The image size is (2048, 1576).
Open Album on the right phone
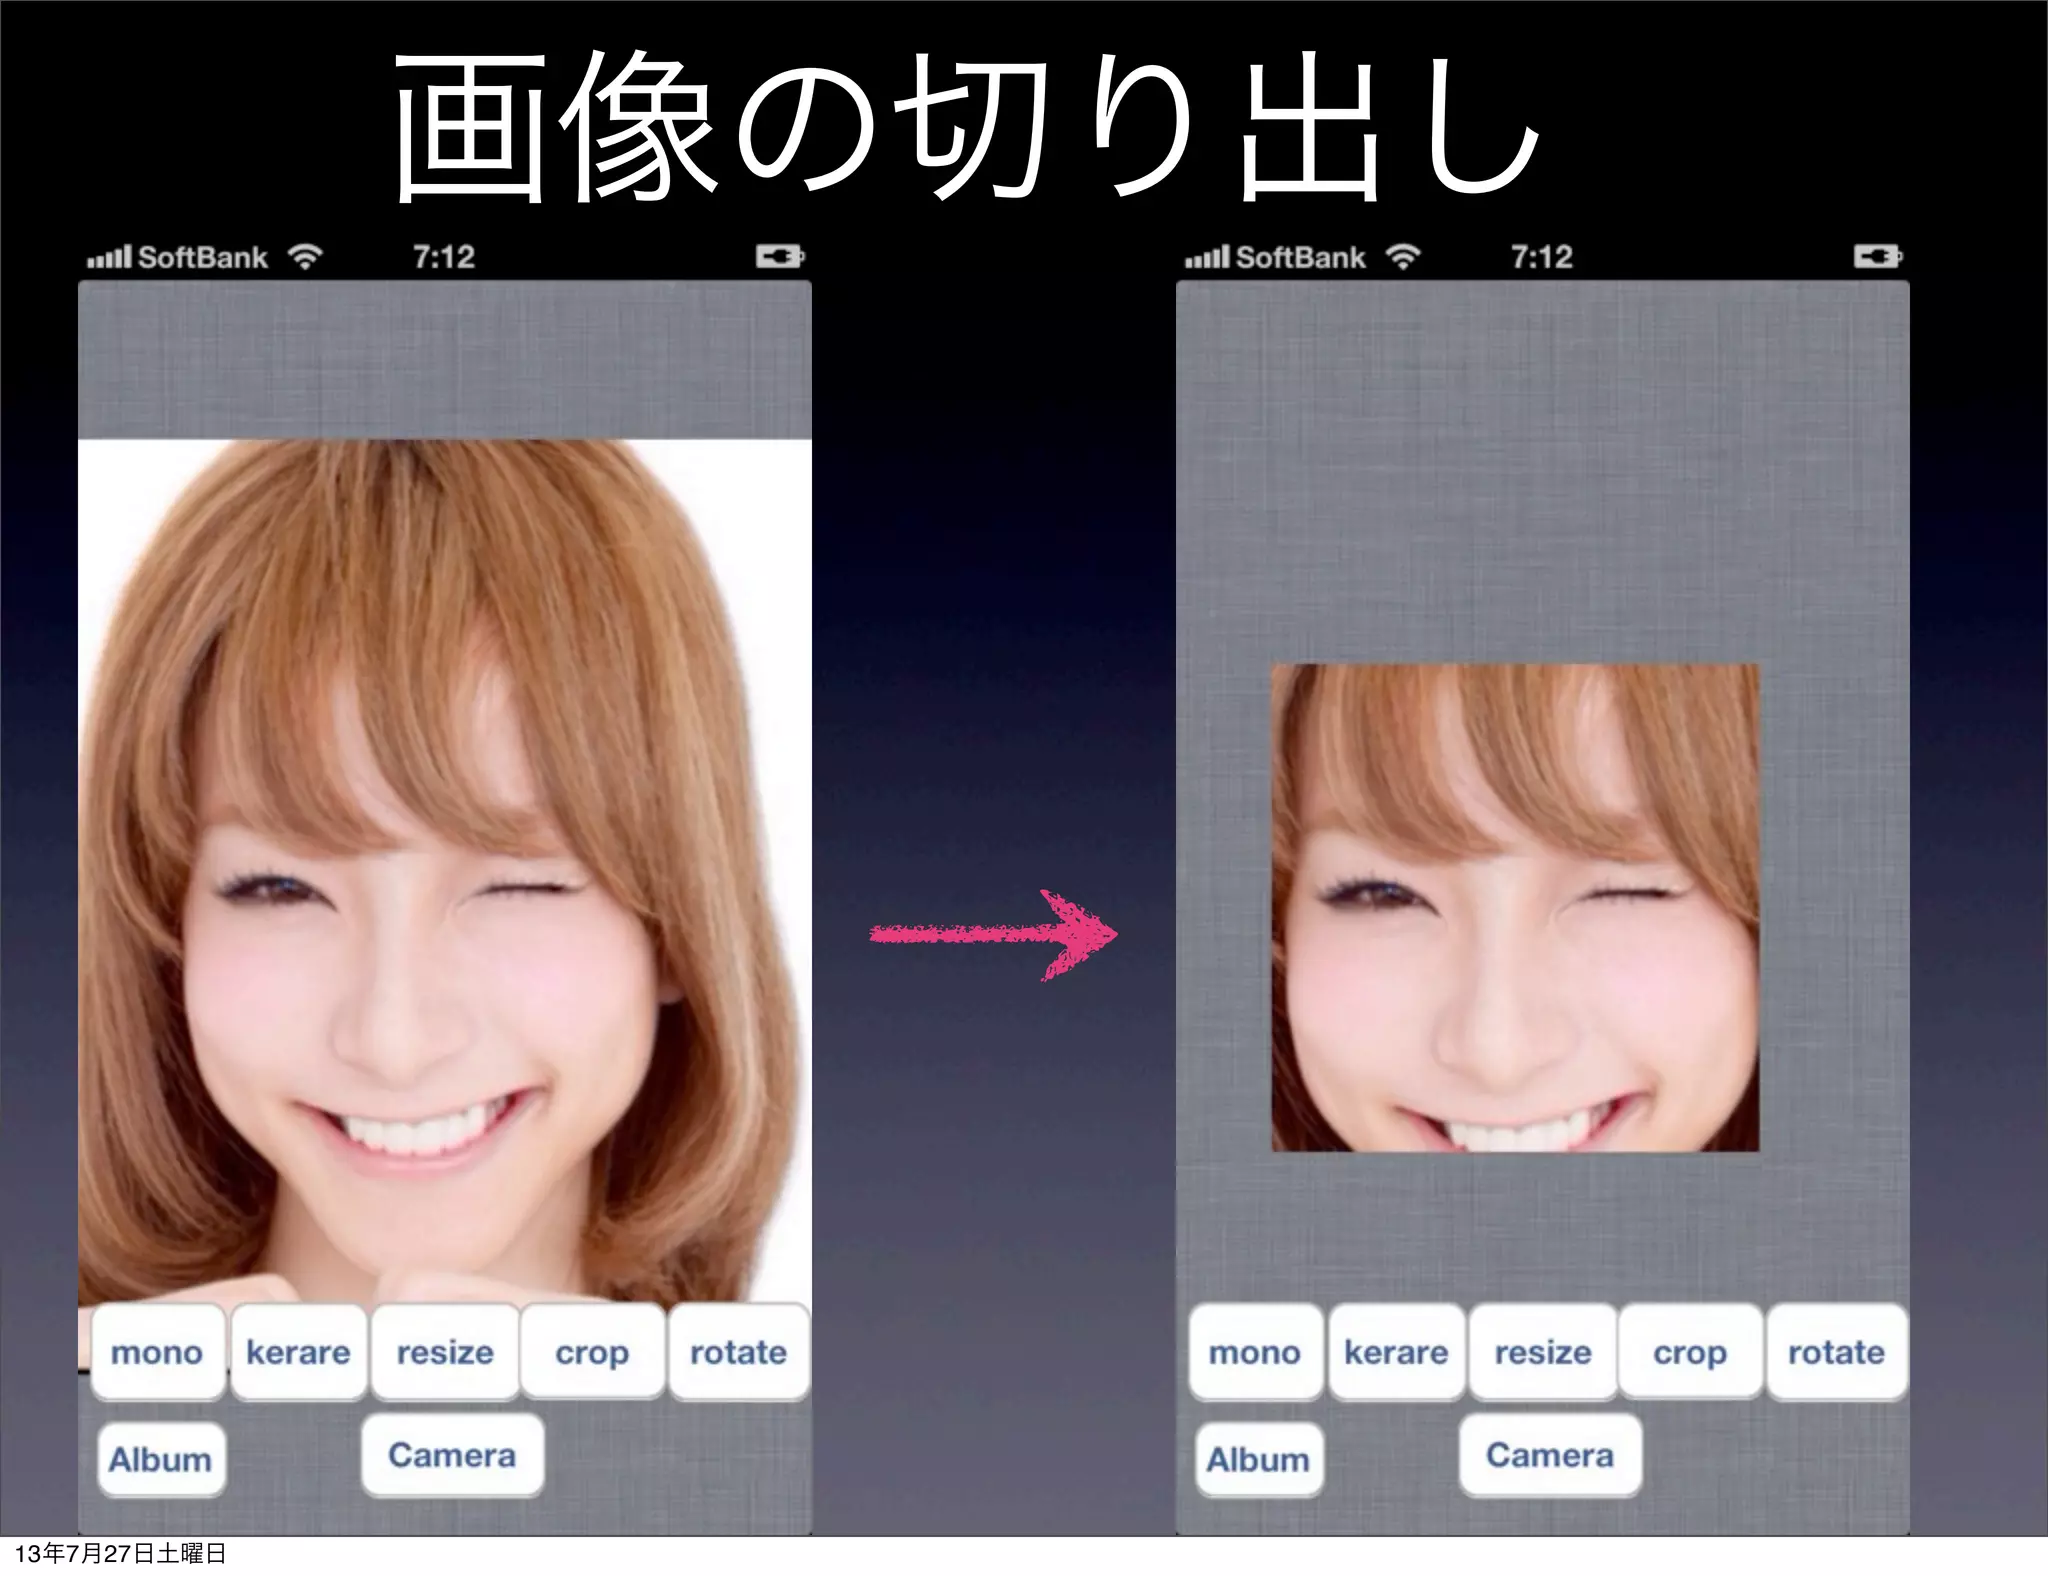click(1258, 1459)
